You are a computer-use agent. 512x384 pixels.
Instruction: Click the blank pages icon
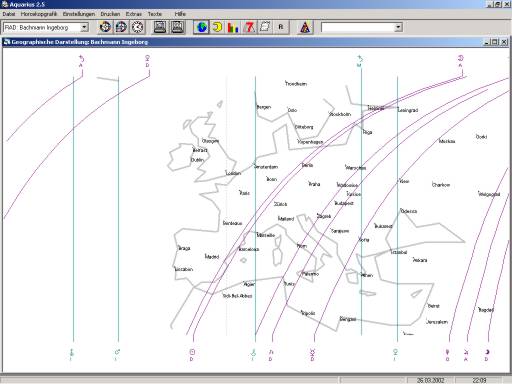(265, 27)
